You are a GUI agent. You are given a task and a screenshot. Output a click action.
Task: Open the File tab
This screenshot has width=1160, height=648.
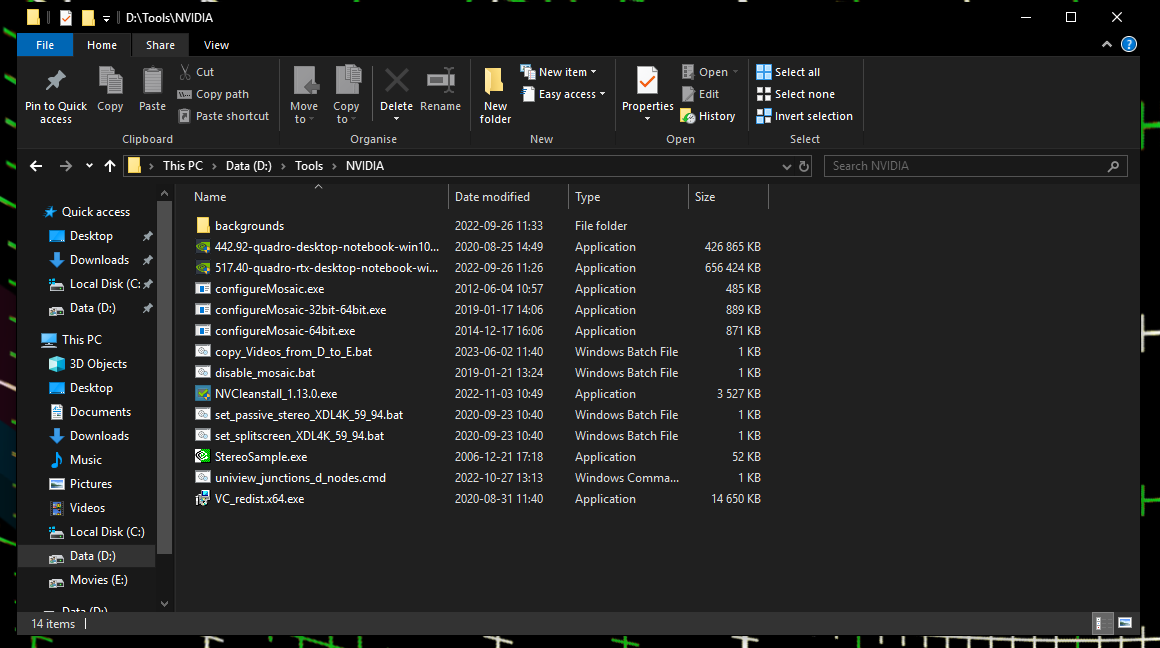pos(45,45)
